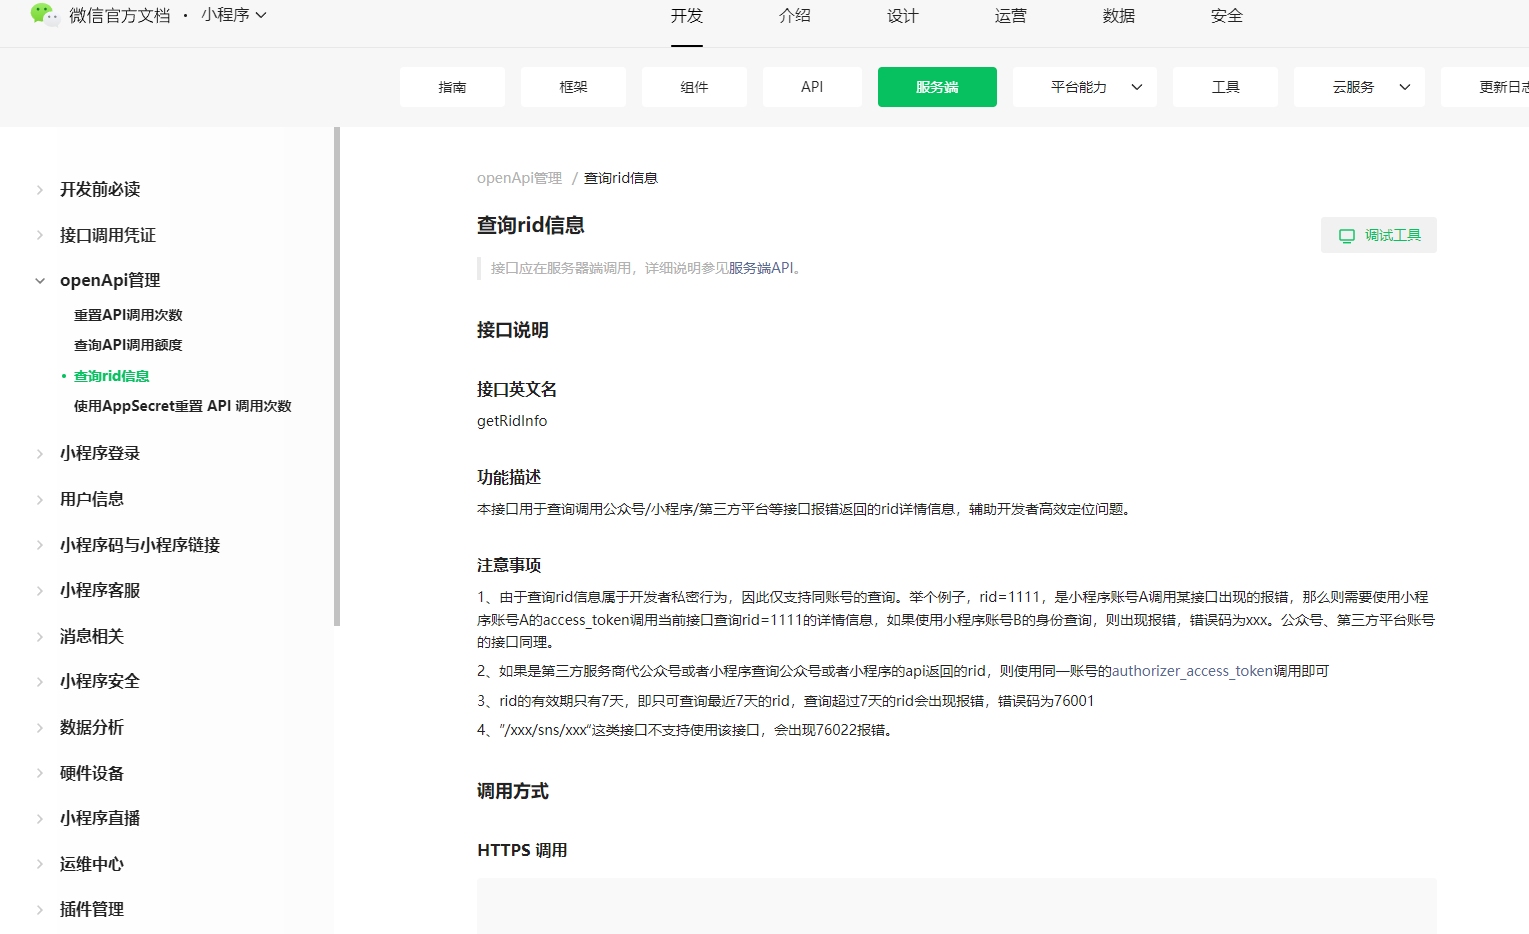1529x934 pixels.
Task: Open the 框架 sub-navigation tab
Action: click(573, 87)
